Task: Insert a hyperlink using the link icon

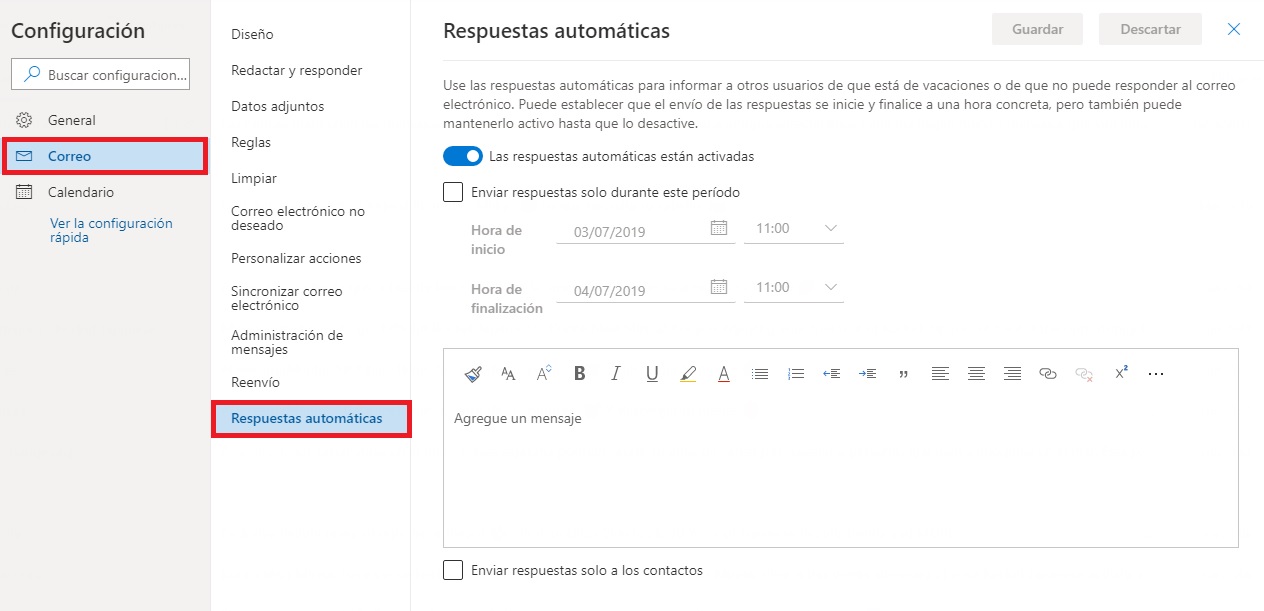Action: [1048, 373]
